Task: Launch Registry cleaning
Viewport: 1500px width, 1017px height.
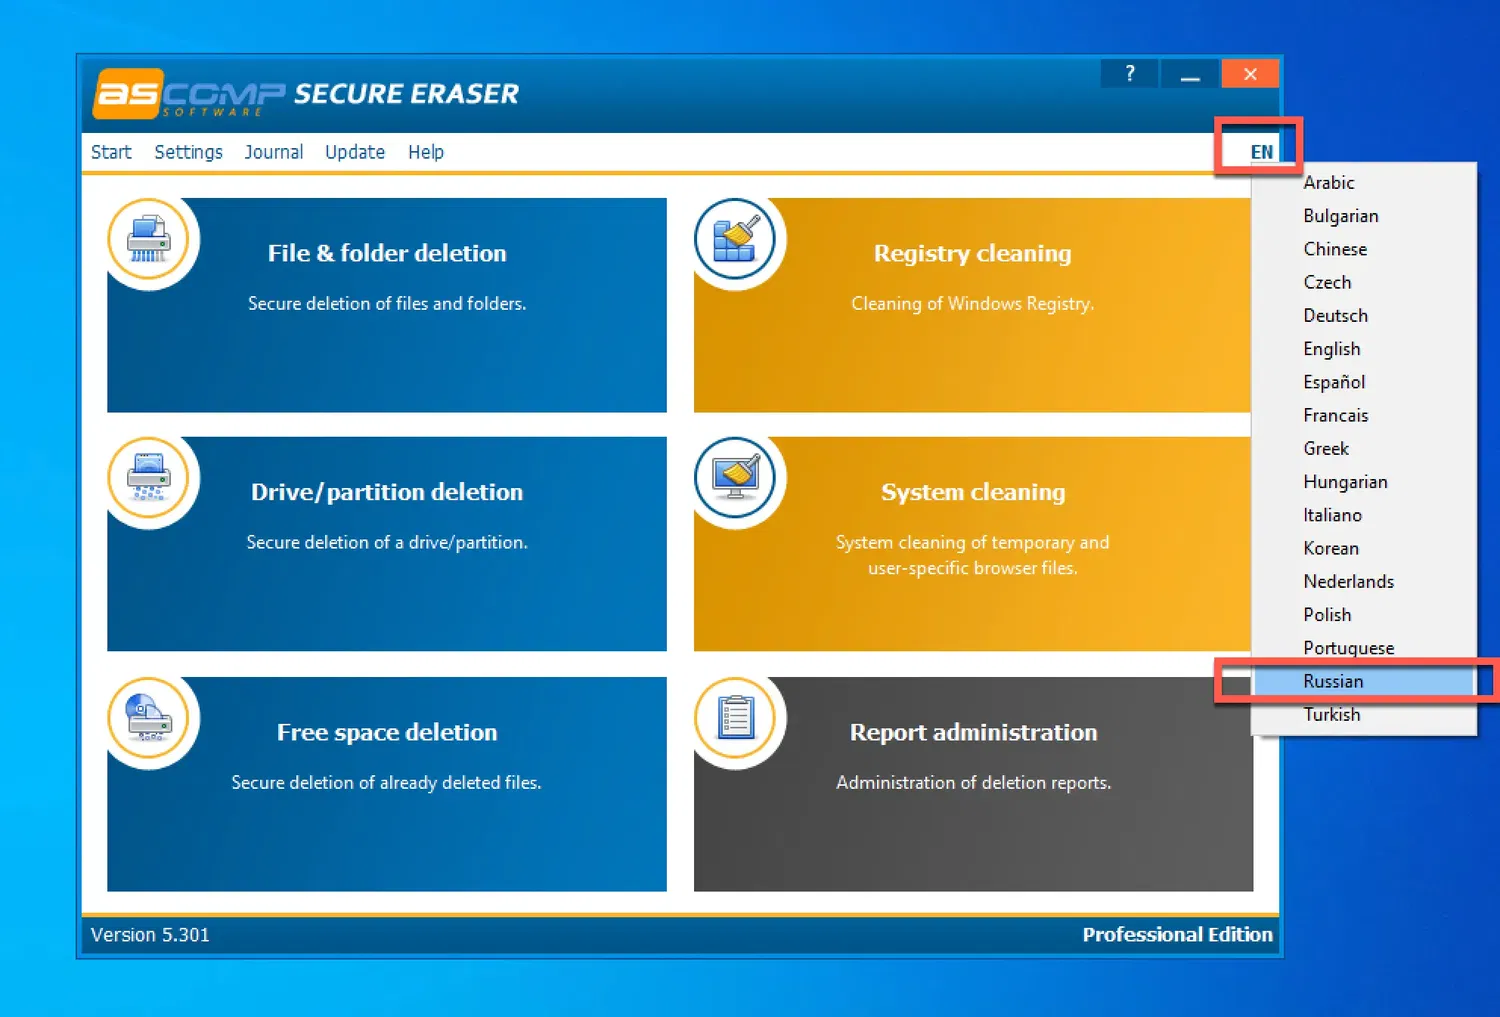Action: point(972,253)
